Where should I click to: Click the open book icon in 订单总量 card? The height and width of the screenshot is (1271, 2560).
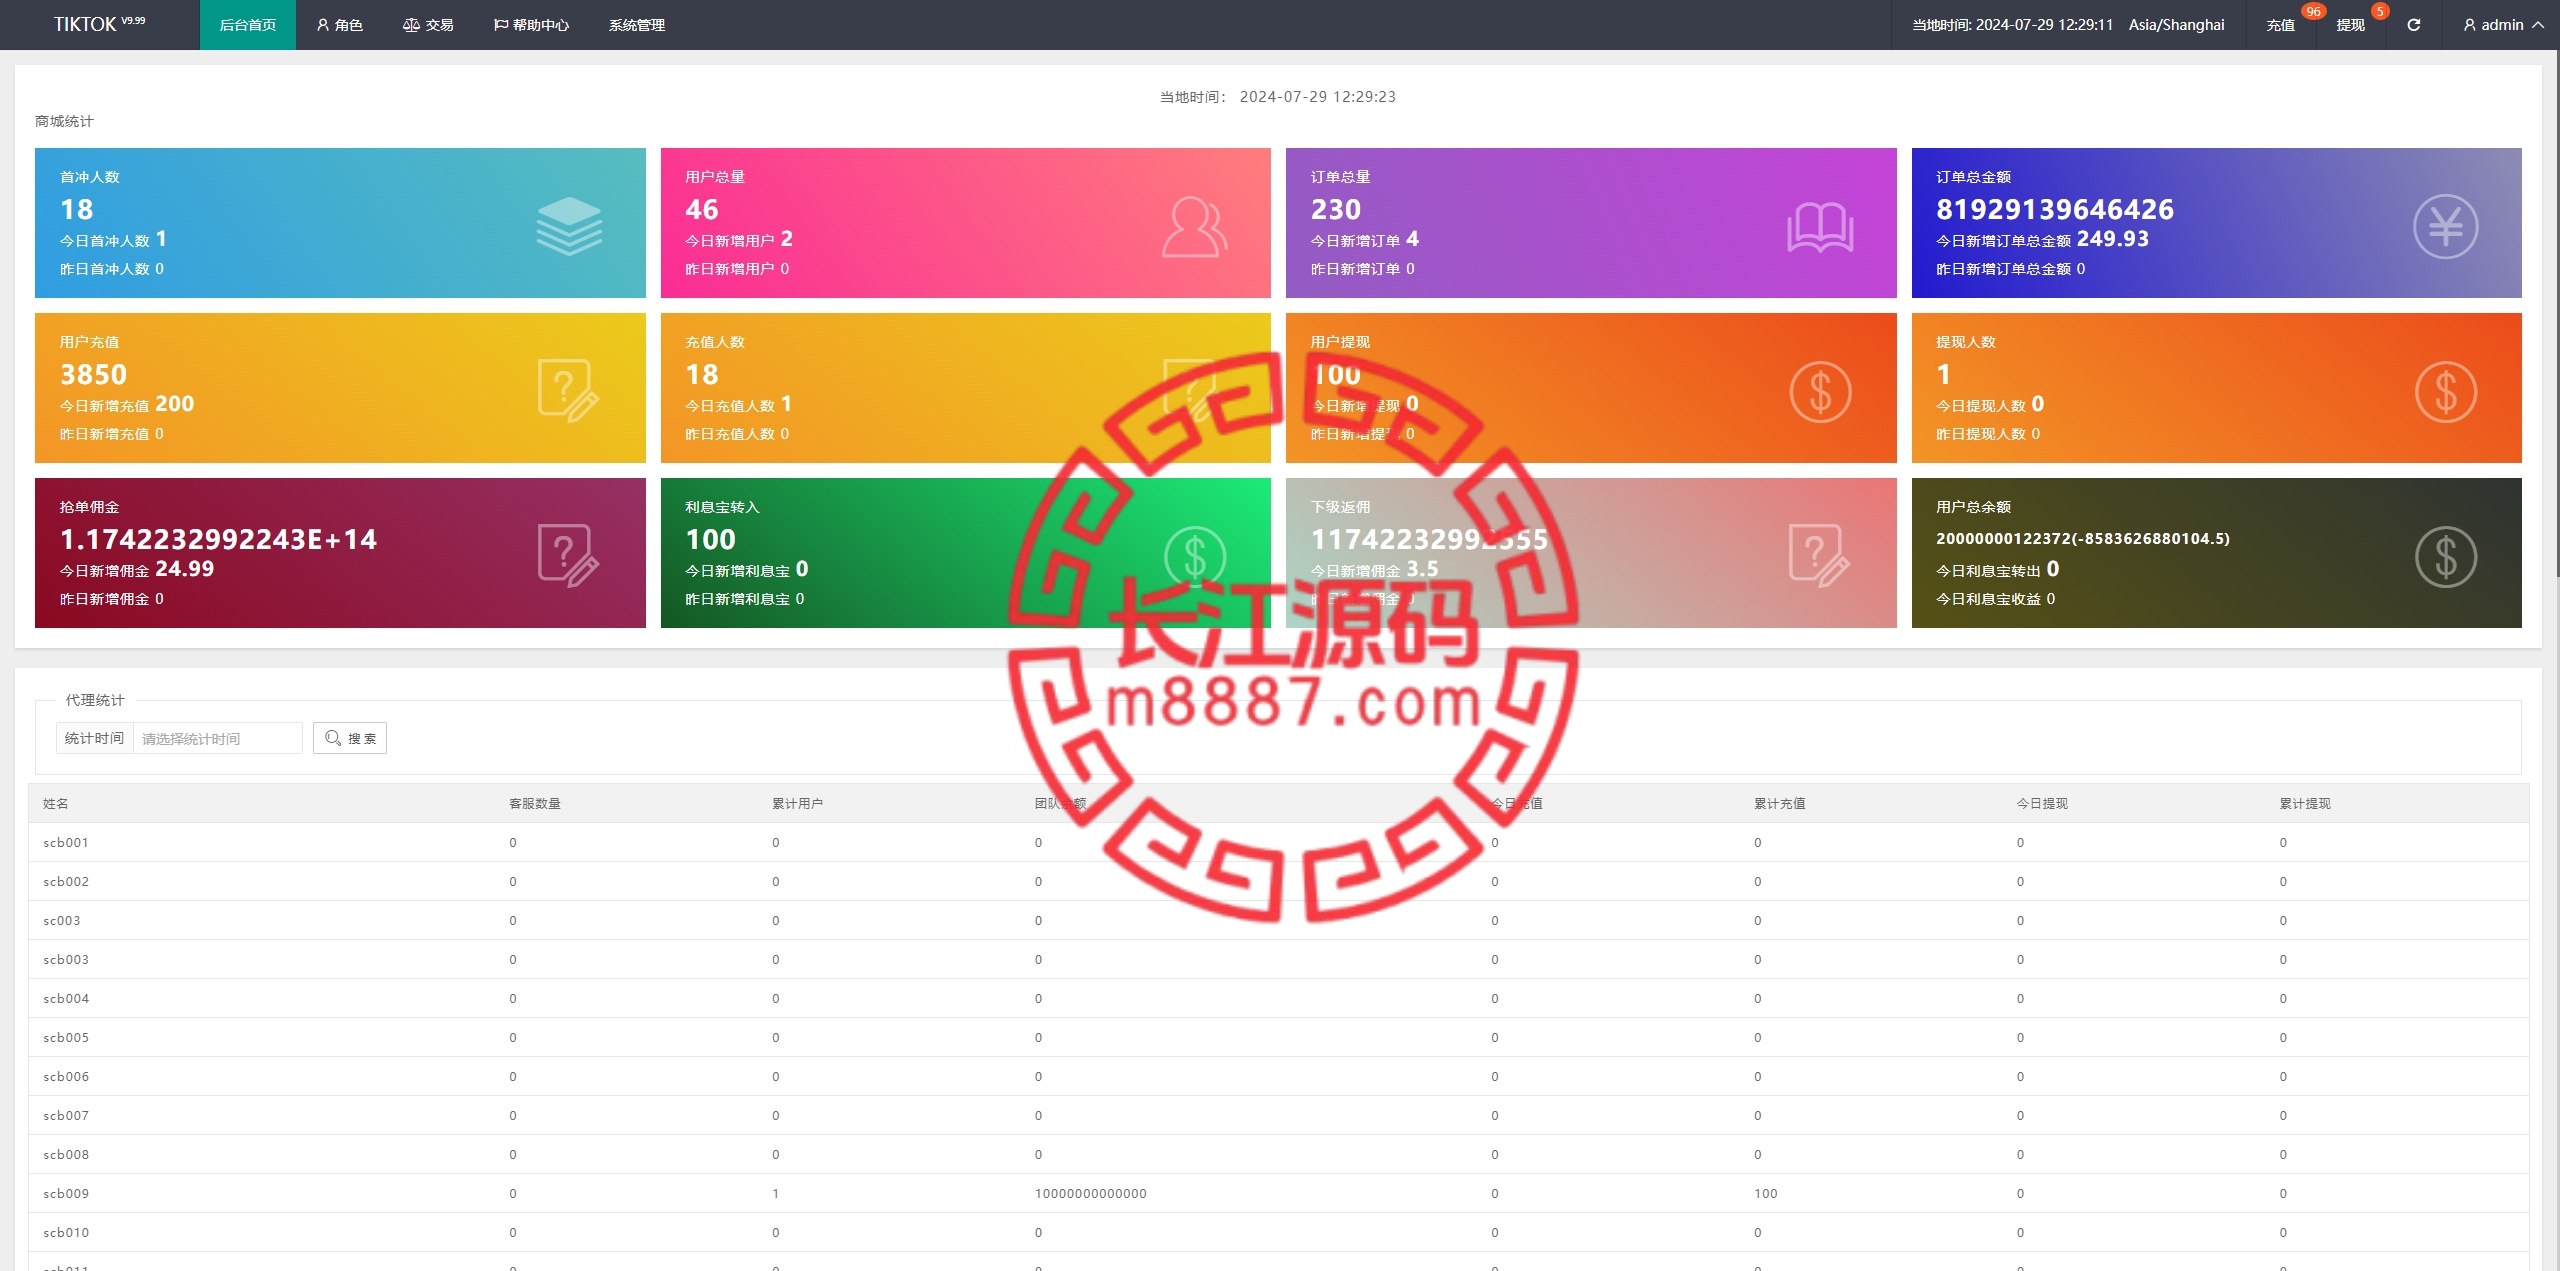(1819, 227)
